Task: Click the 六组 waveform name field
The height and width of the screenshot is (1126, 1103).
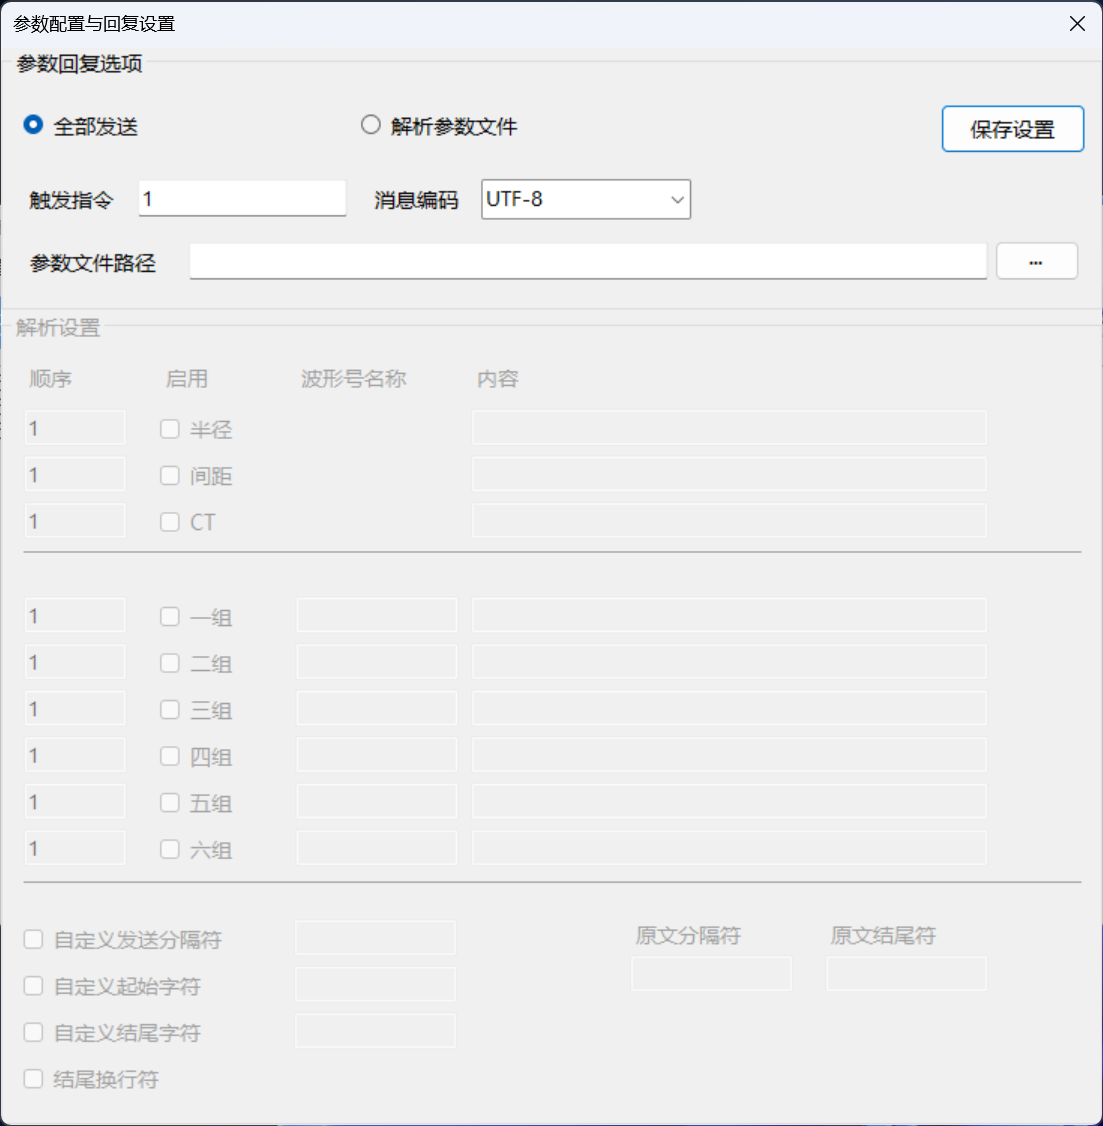Action: tap(377, 848)
